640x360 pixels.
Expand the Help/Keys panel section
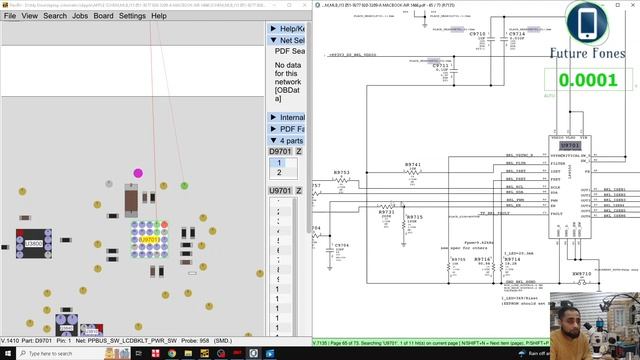[x=287, y=29]
